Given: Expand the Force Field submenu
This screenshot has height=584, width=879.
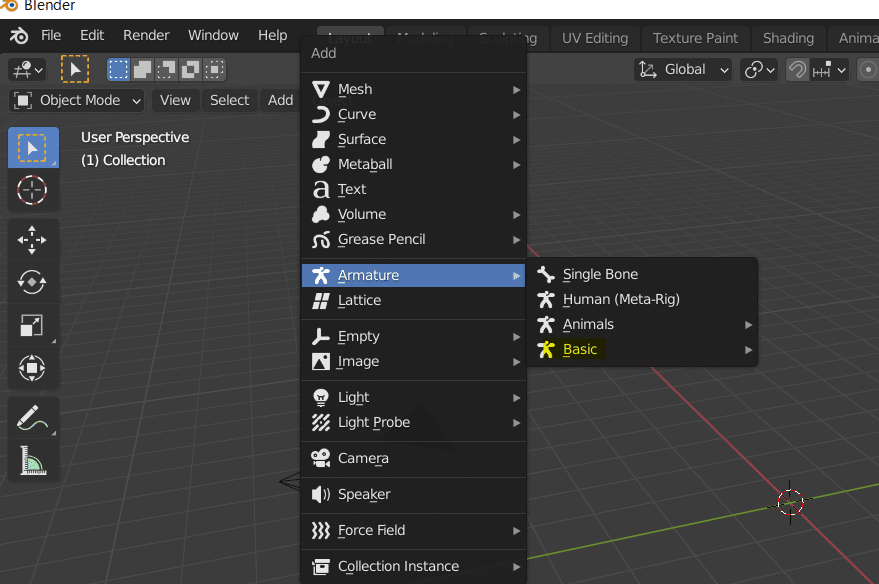Looking at the screenshot, I should click(413, 530).
